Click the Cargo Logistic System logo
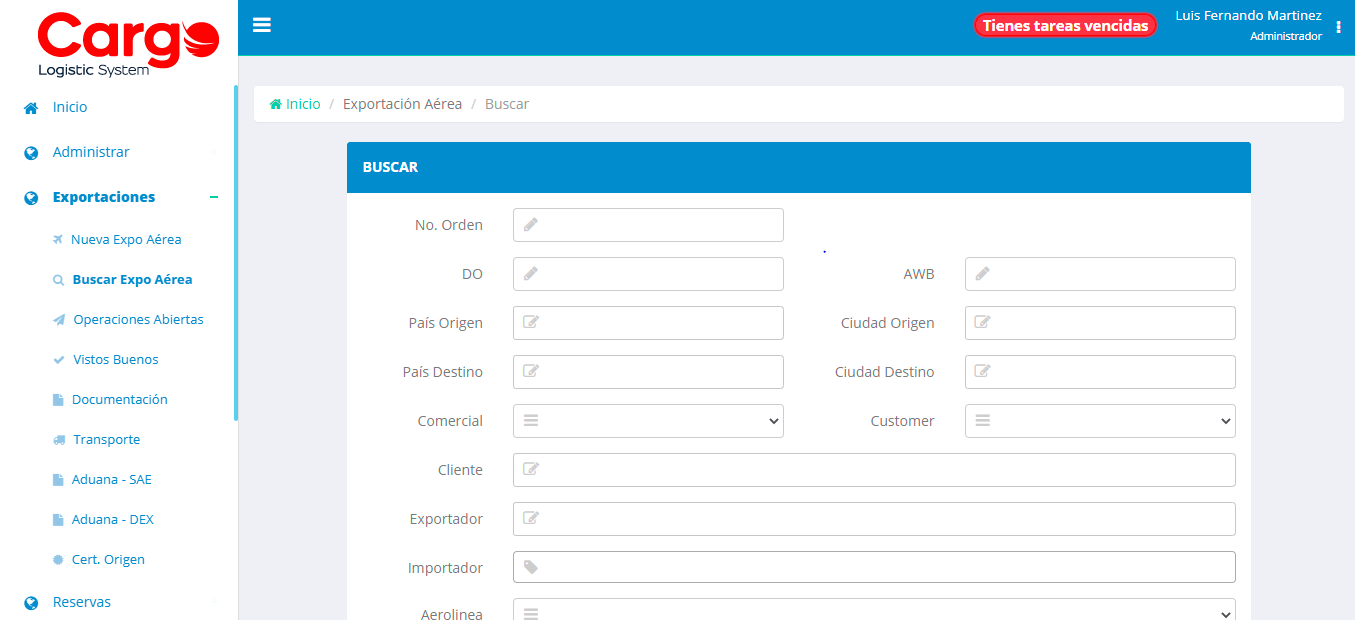 click(x=128, y=42)
